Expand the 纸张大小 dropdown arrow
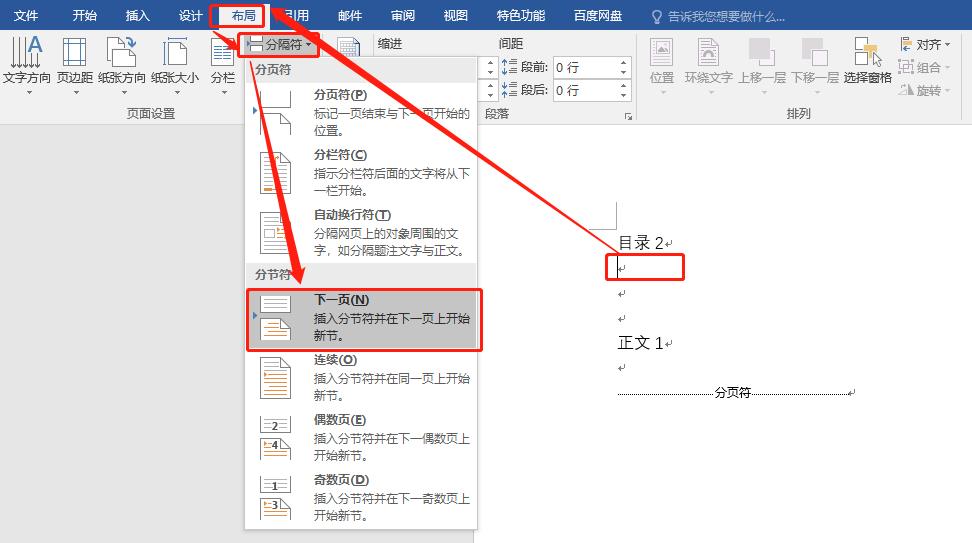Screen dimensions: 972x543 pos(177,93)
